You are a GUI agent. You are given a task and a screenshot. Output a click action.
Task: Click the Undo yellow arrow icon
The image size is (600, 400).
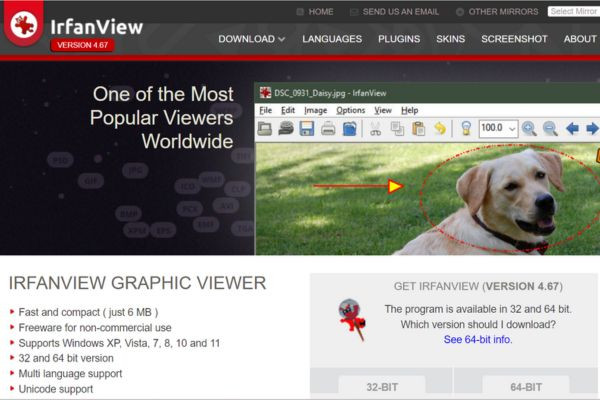440,129
